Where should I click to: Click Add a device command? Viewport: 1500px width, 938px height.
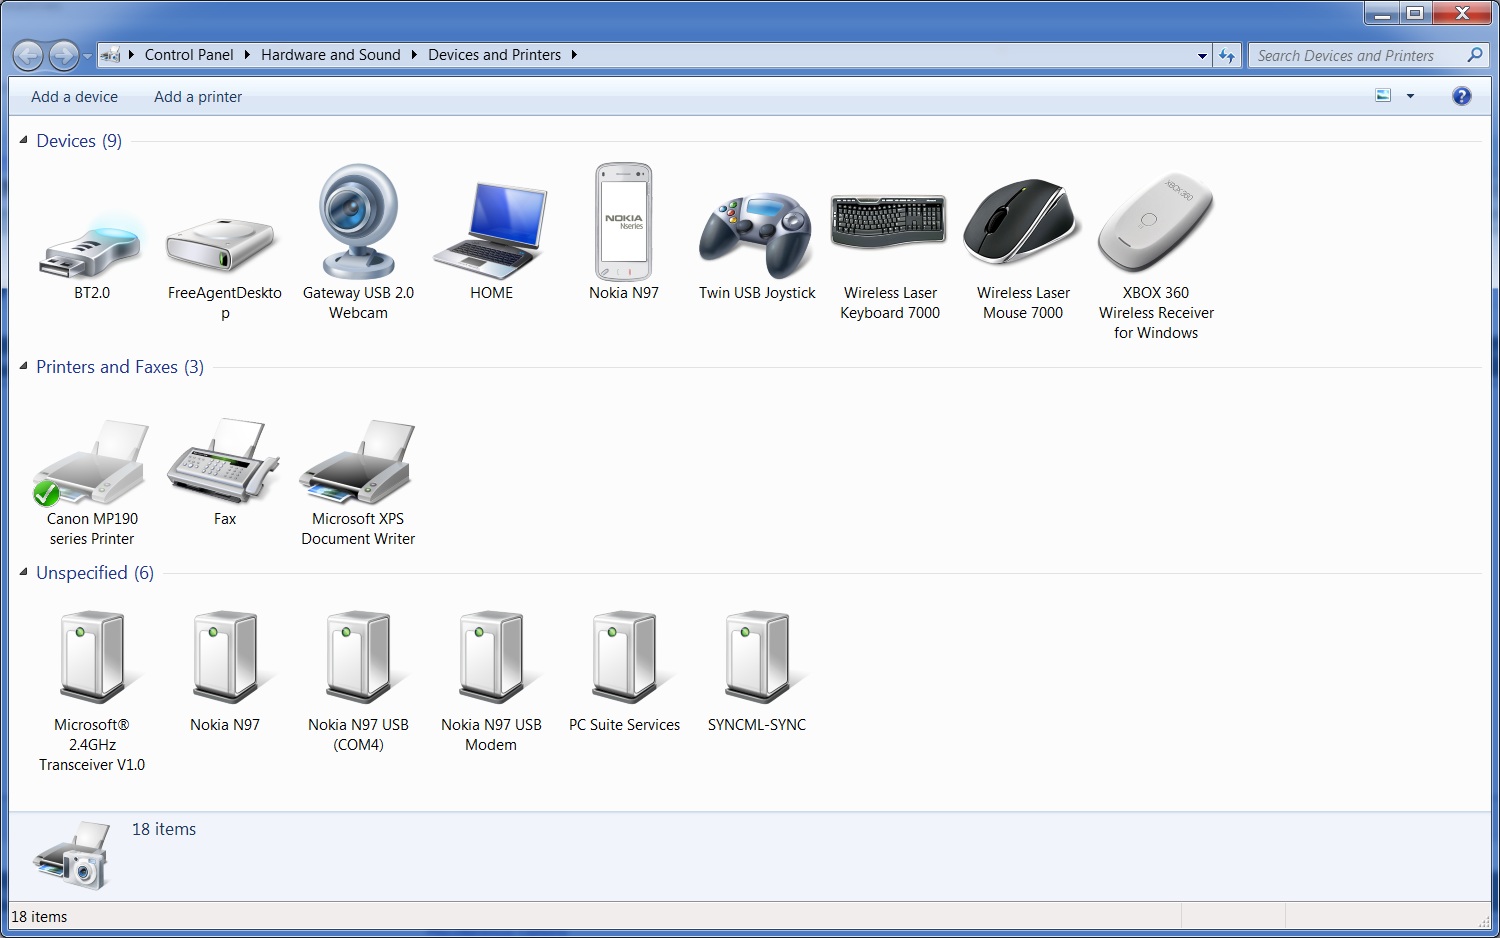coord(74,97)
